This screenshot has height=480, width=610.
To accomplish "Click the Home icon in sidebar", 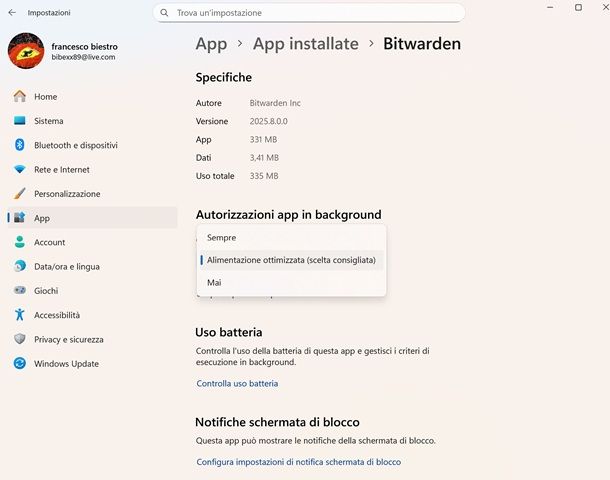I will [x=19, y=97].
